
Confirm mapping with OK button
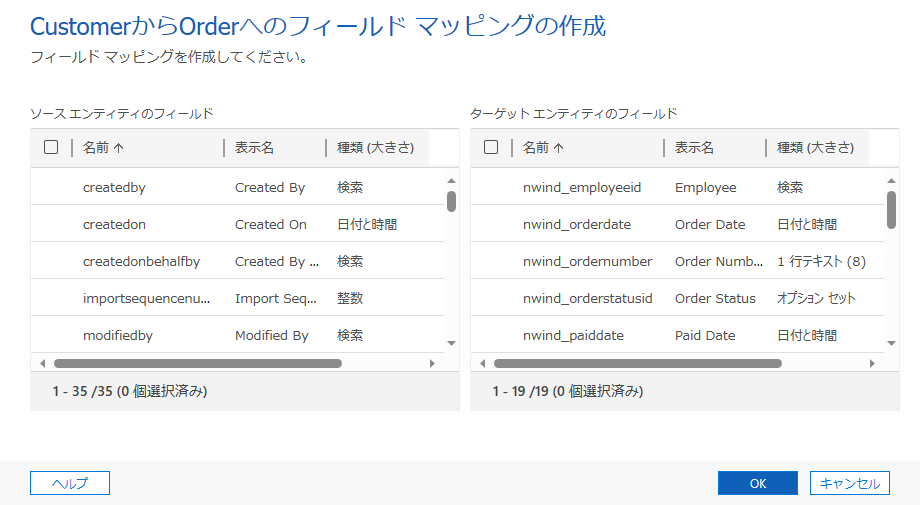click(x=757, y=483)
